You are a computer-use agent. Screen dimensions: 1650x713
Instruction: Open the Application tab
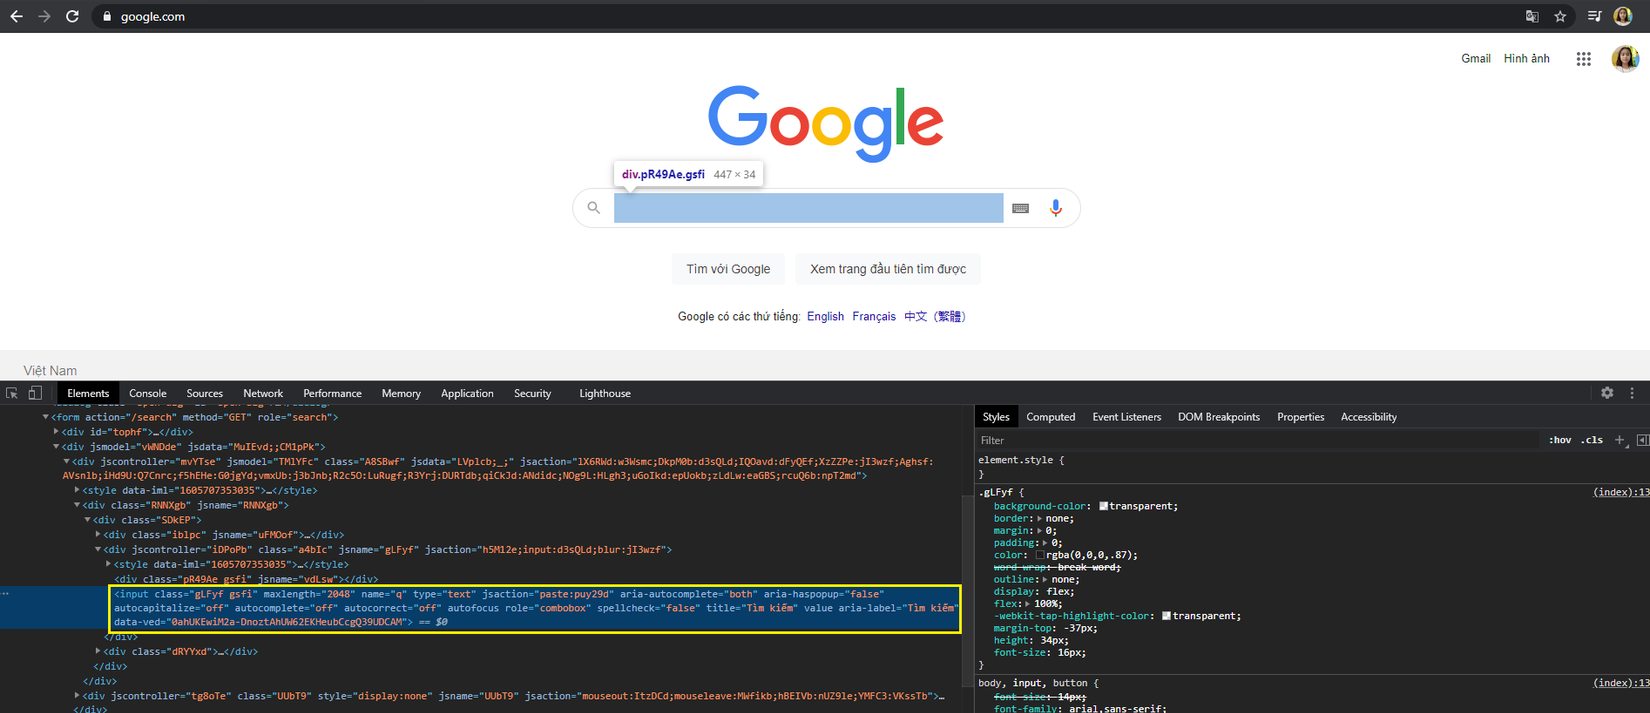[467, 393]
